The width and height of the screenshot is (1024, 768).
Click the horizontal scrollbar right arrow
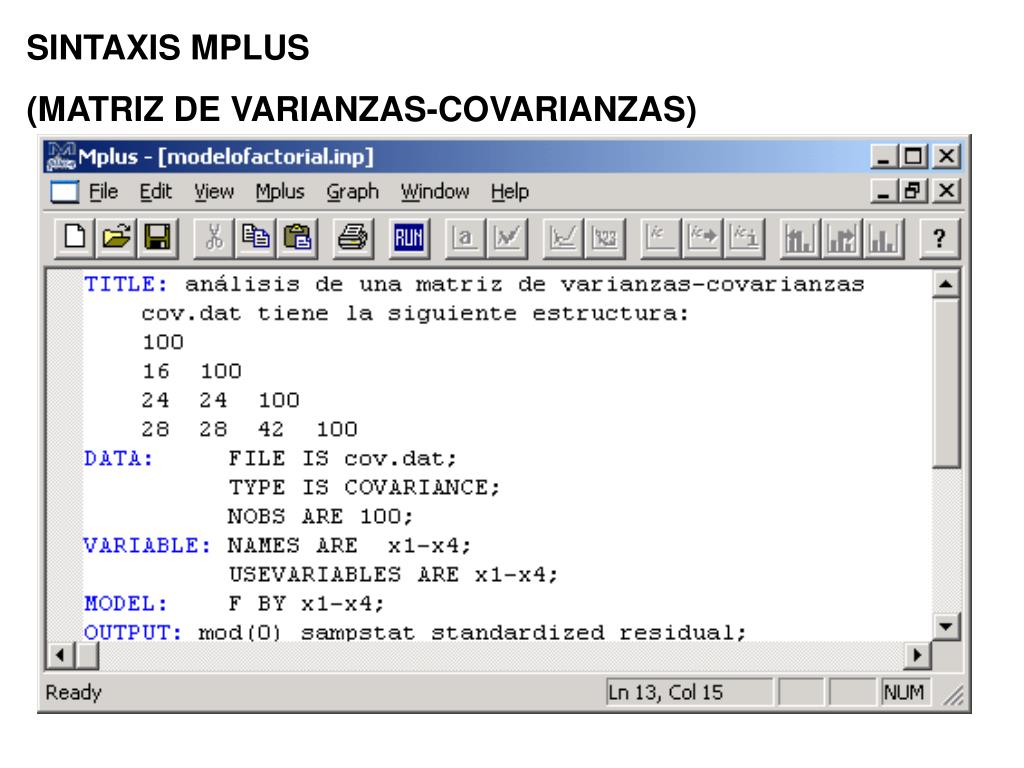coord(918,655)
